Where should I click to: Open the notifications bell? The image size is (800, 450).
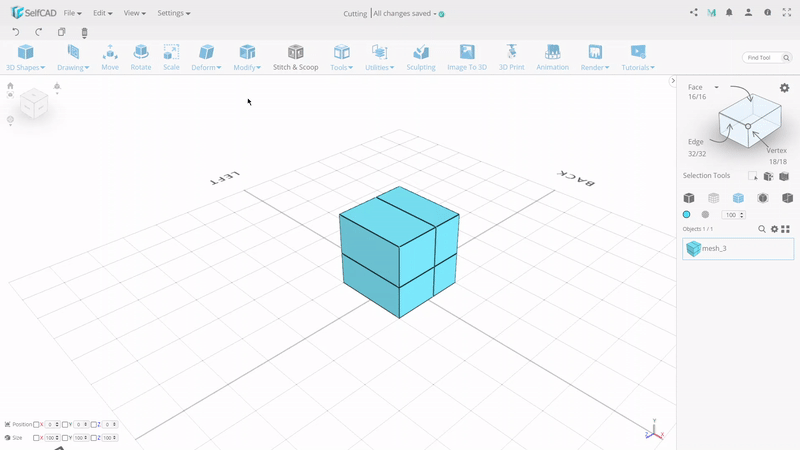(729, 12)
